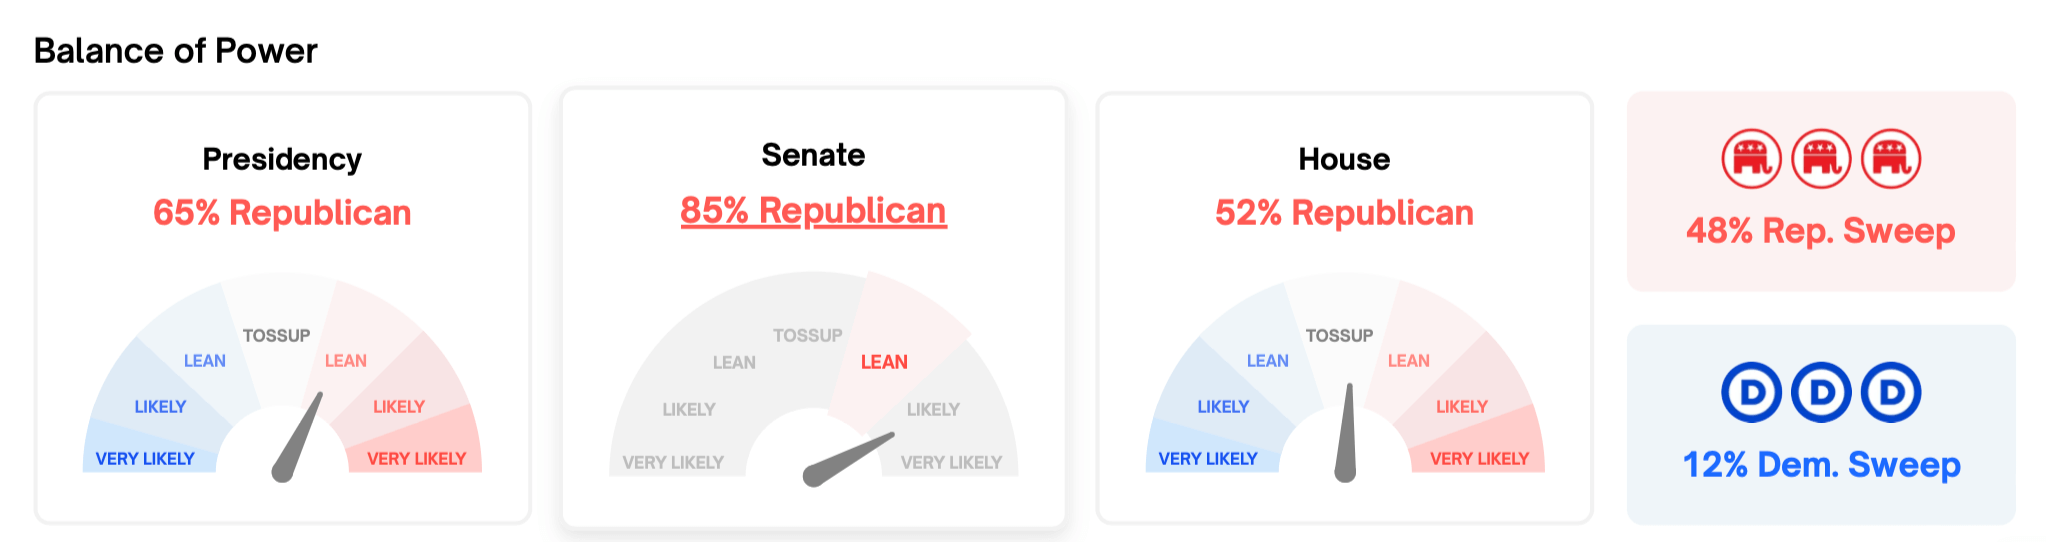The image size is (2046, 542).
Task: Click the House gauge needle
Action: click(1346, 433)
